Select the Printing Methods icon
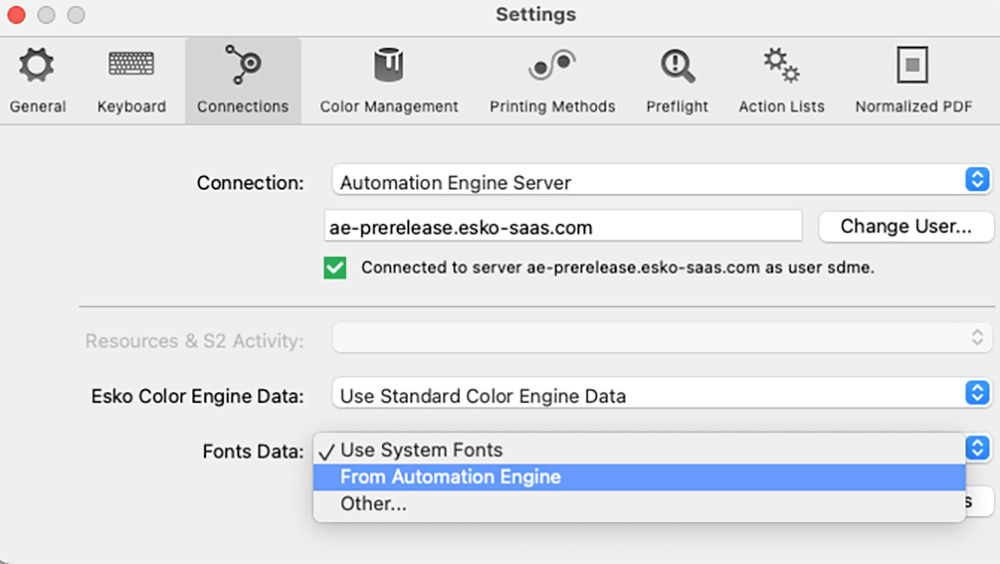 point(552,67)
